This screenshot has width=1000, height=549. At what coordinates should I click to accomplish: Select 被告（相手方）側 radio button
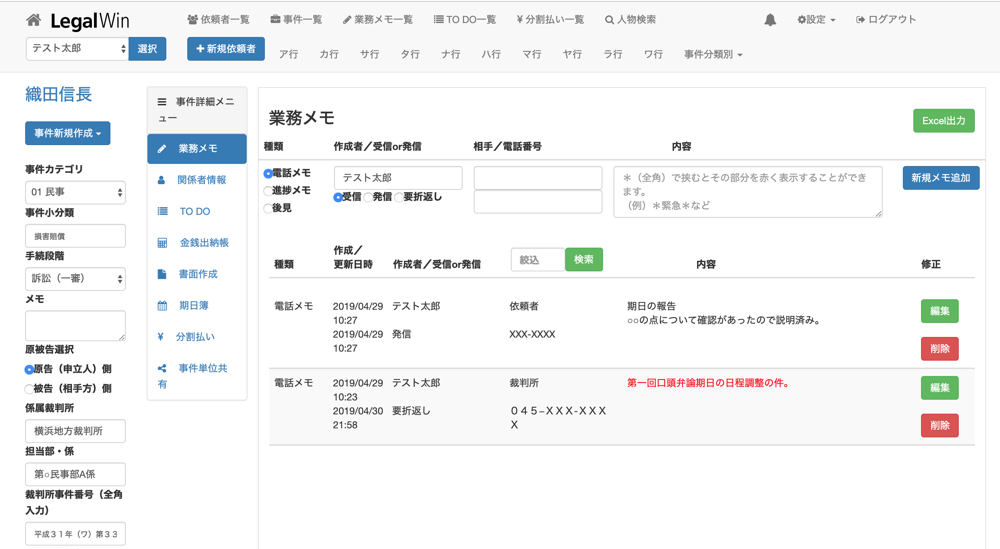[29, 388]
